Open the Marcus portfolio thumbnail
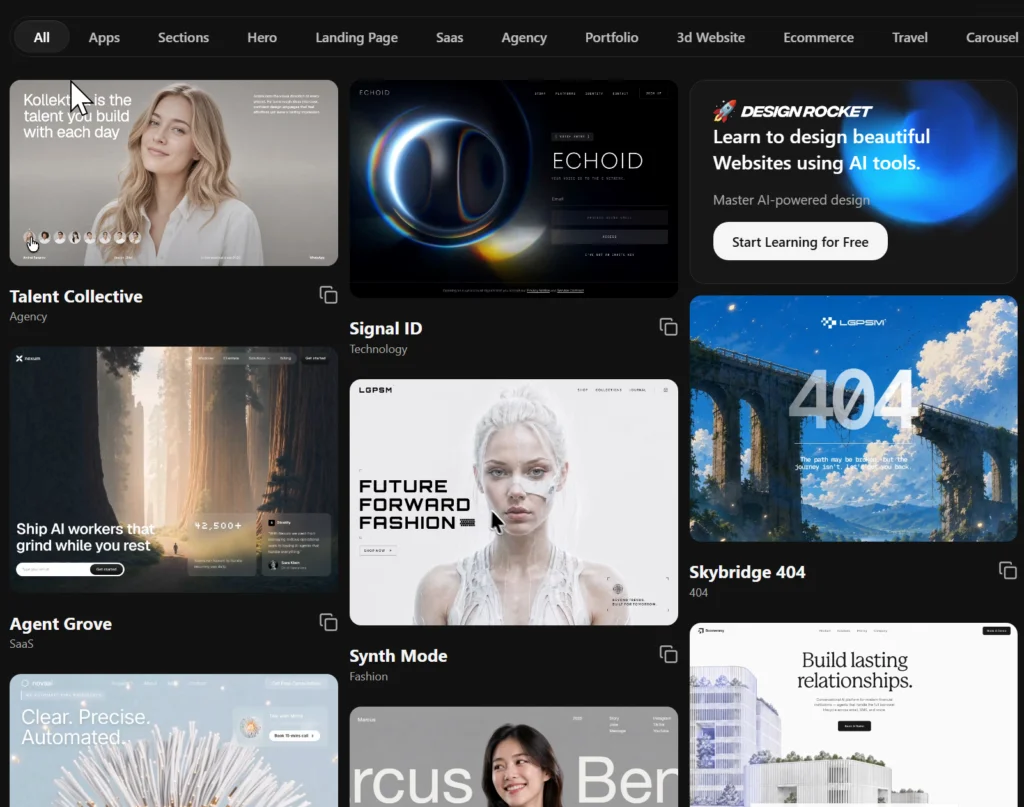1024x807 pixels. tap(513, 757)
